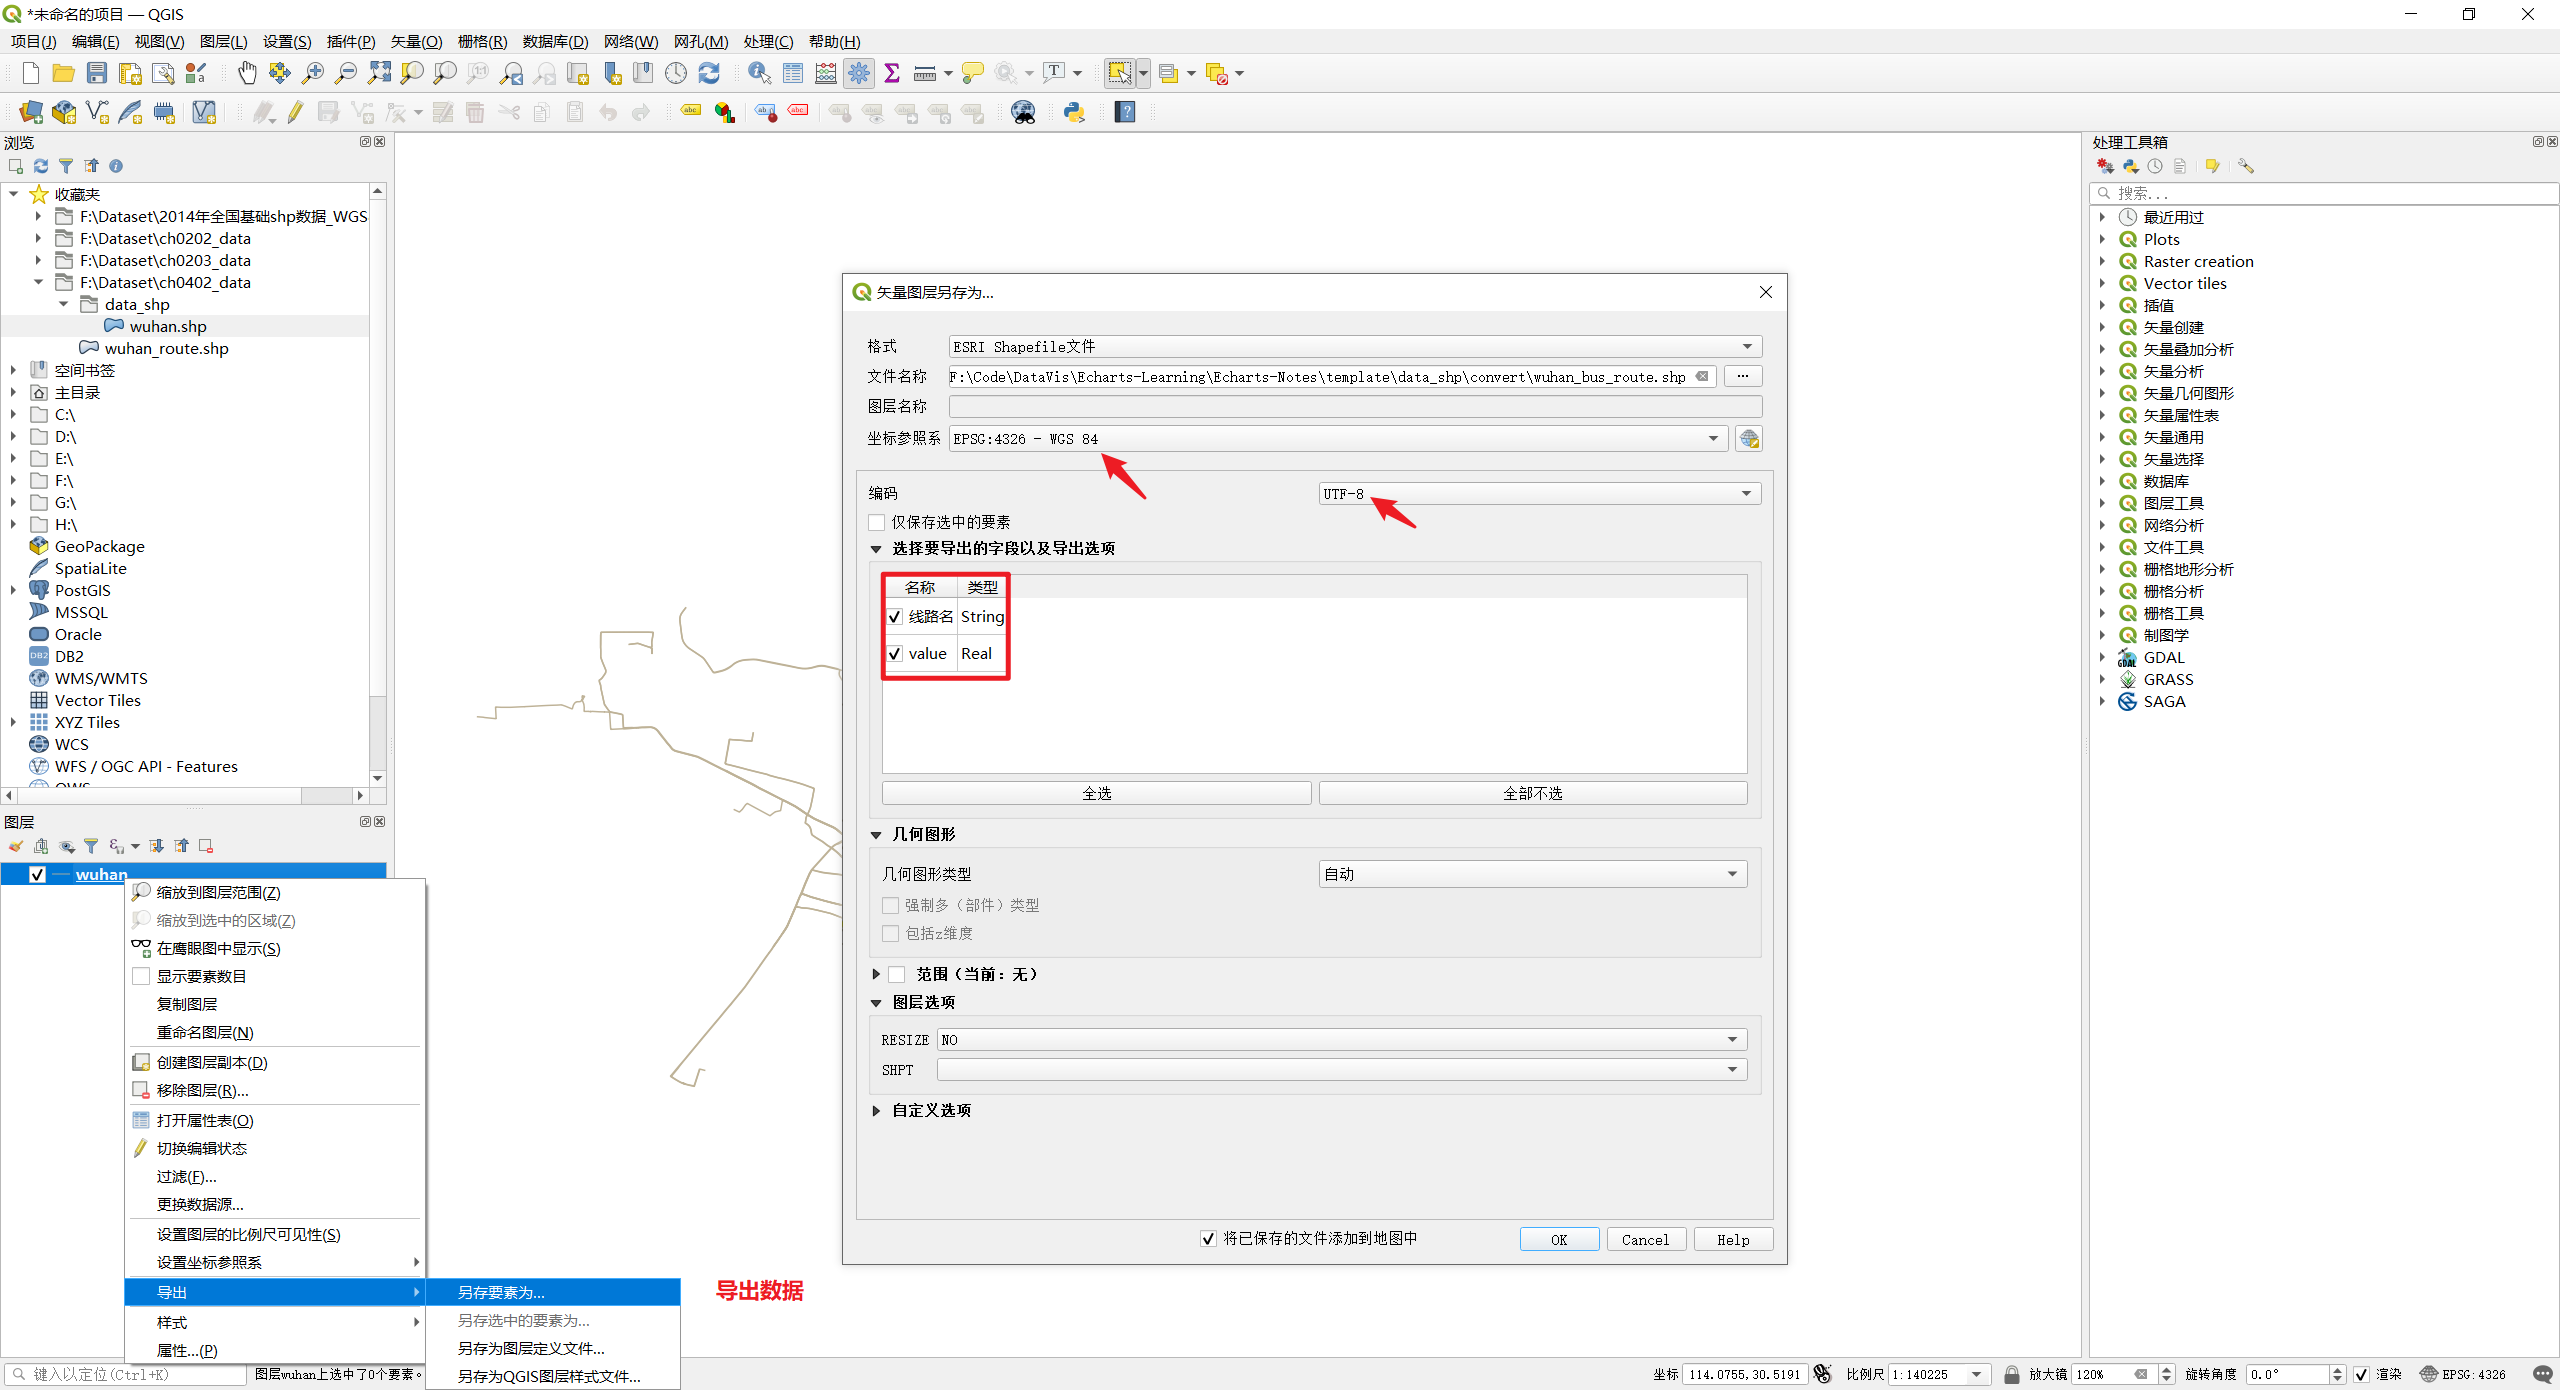The width and height of the screenshot is (2560, 1390).
Task: Click the Measure Line ruler icon
Action: click(925, 73)
